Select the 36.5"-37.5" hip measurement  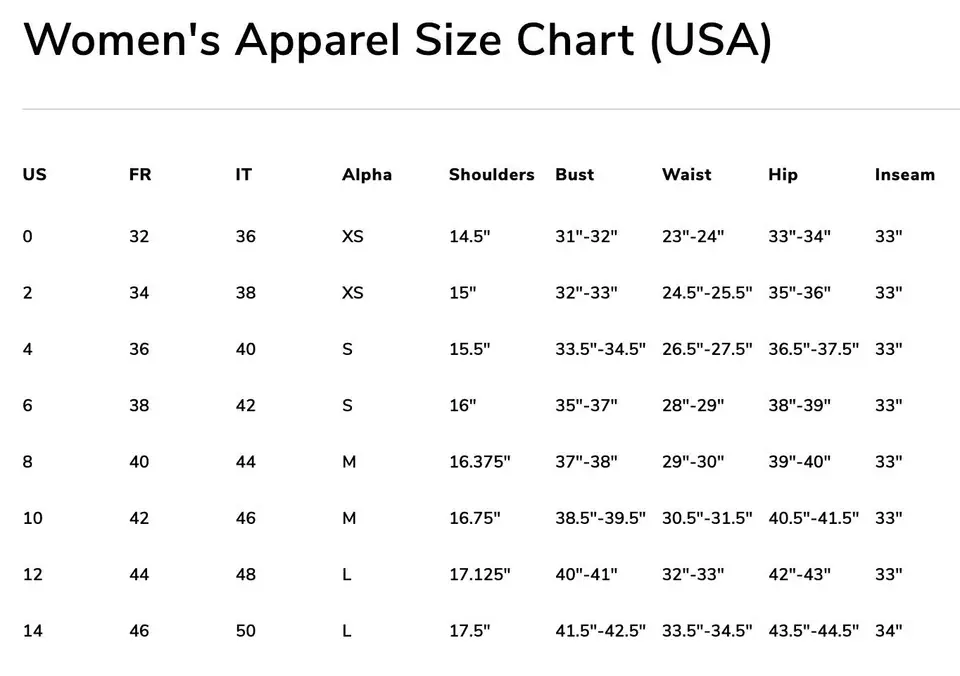pyautogui.click(x=813, y=349)
